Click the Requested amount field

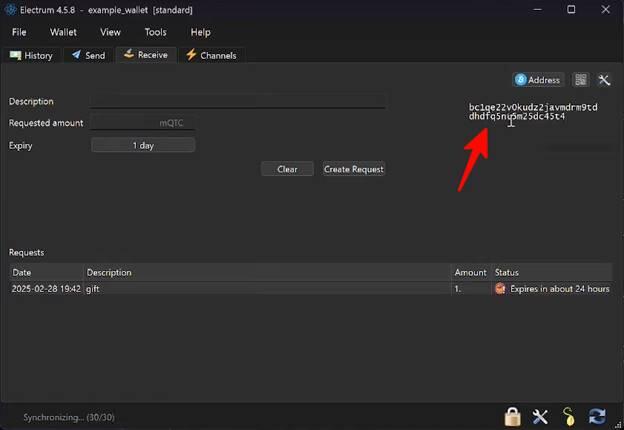click(x=143, y=123)
